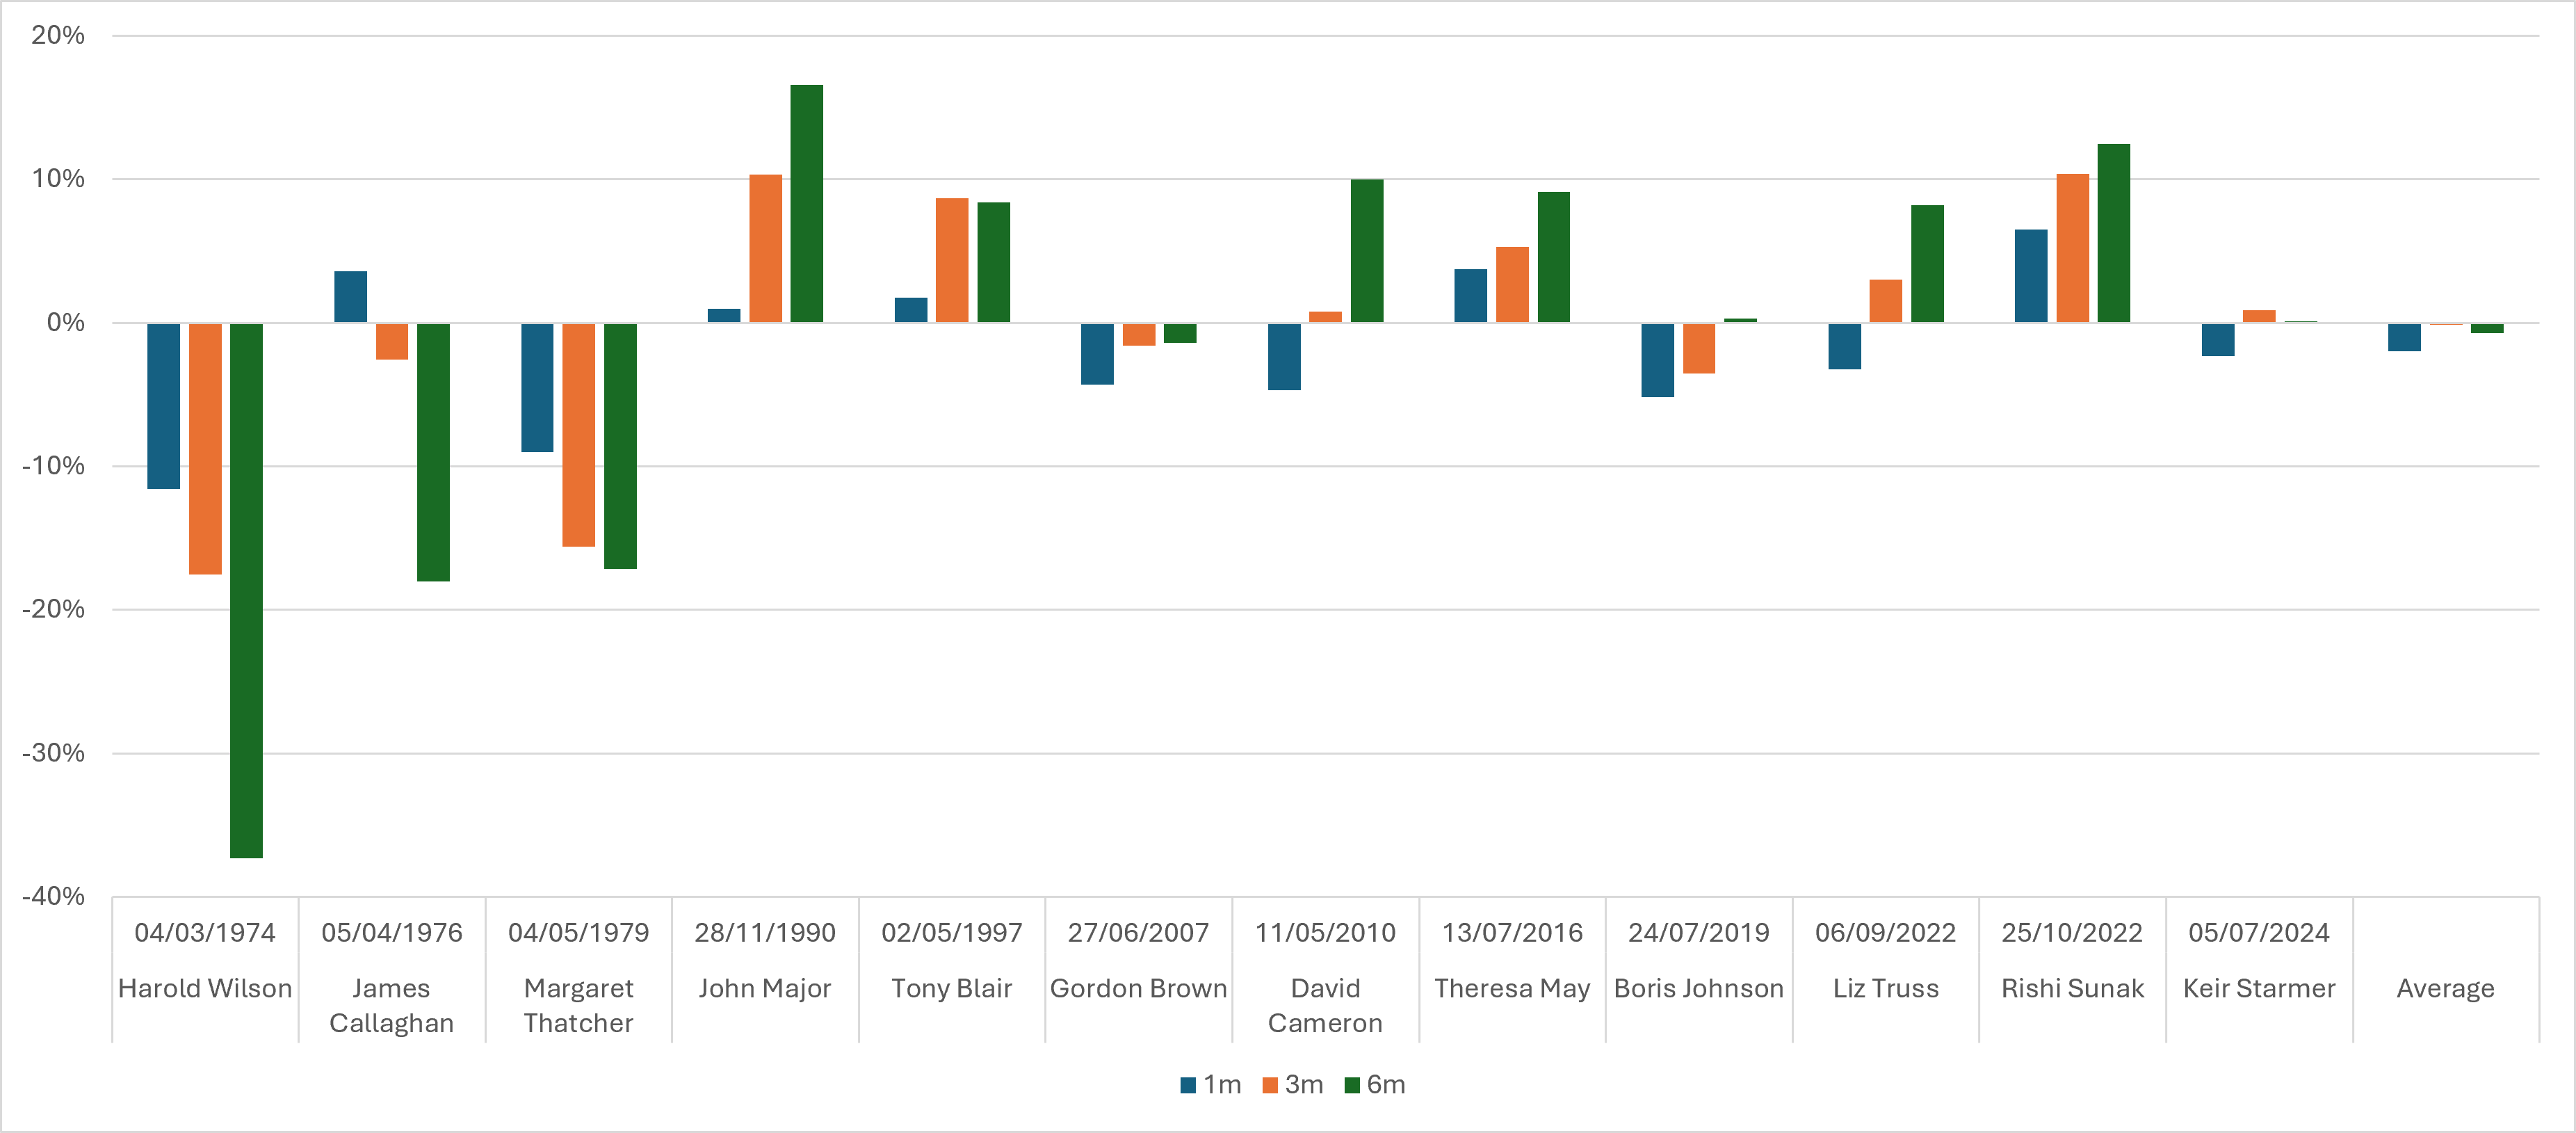The width and height of the screenshot is (2576, 1133).
Task: Select Harold Wilson's blue 1m bar
Action: click(164, 405)
